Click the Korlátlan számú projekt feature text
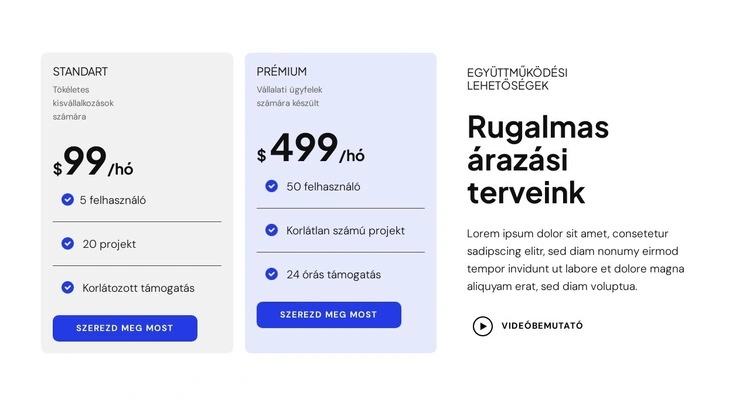Image resolution: width=750 pixels, height=406 pixels. coord(345,230)
